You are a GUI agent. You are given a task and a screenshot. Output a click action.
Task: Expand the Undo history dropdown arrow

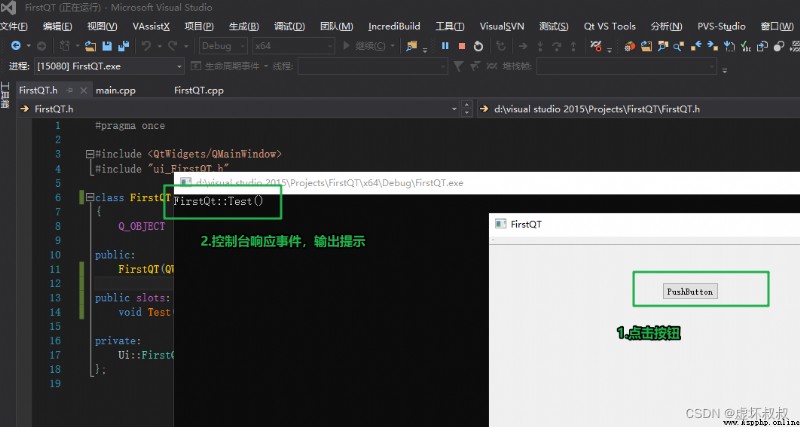tap(159, 46)
